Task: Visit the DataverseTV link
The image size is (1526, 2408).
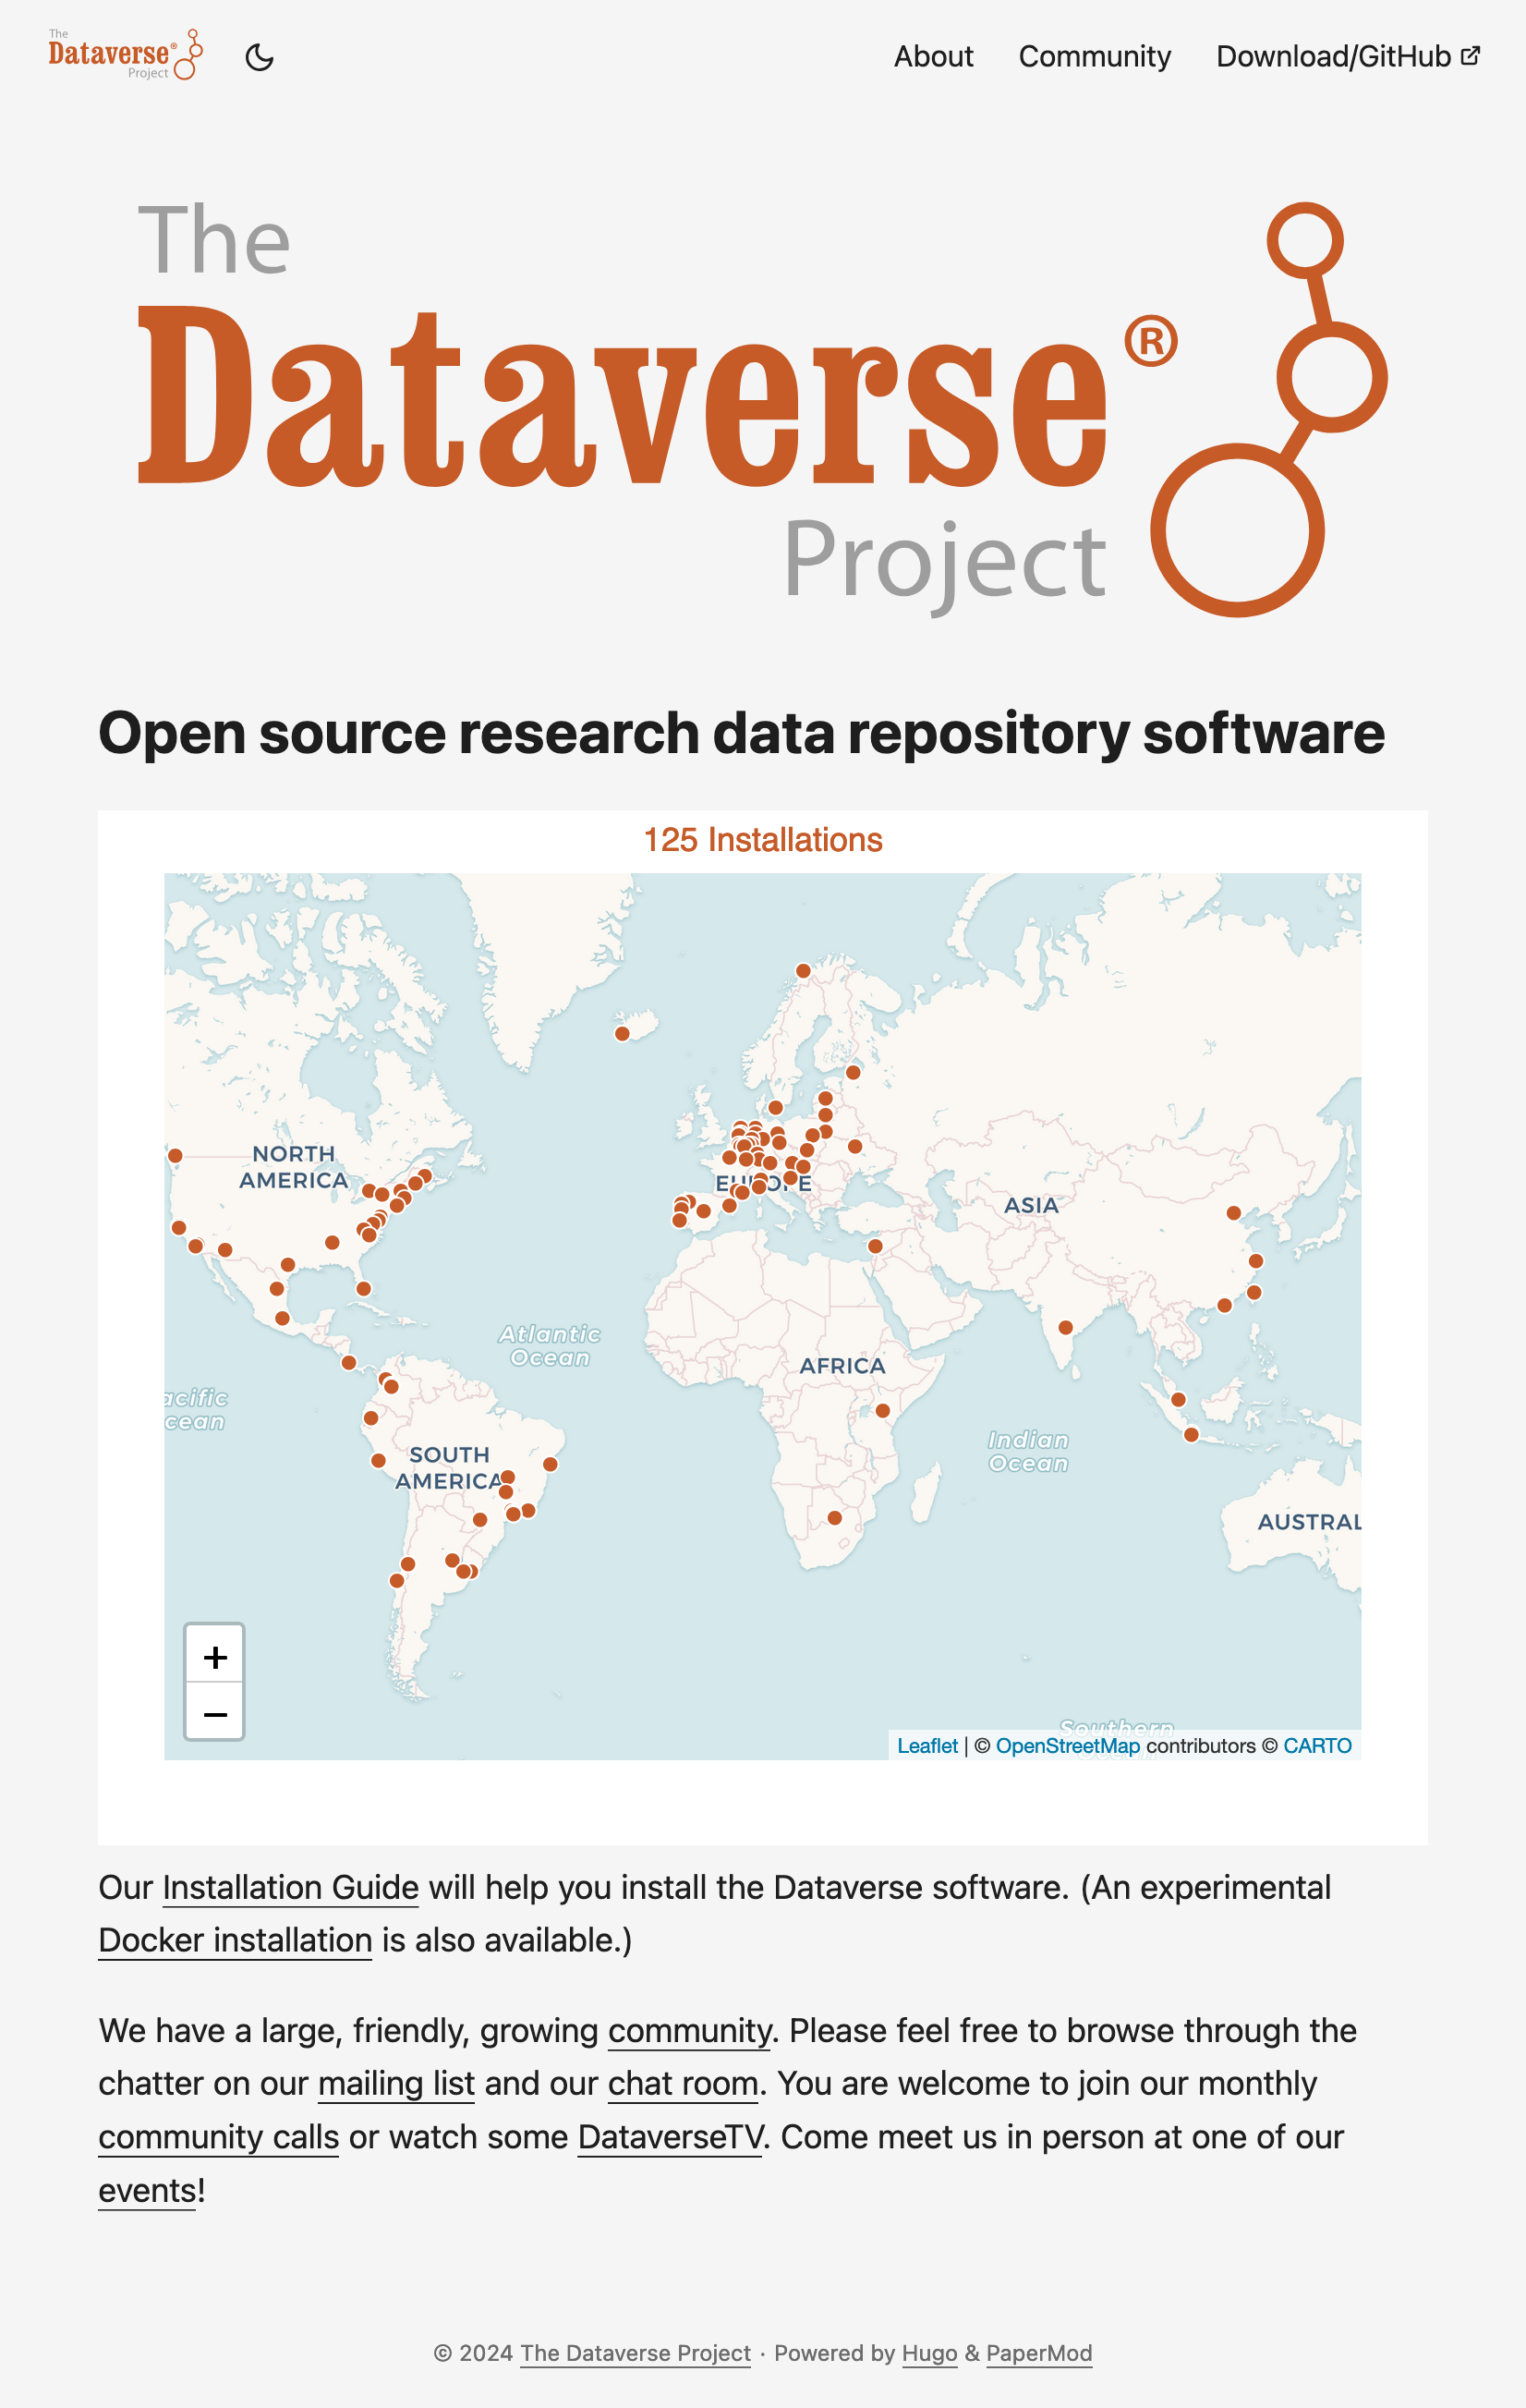Action: tap(670, 2137)
